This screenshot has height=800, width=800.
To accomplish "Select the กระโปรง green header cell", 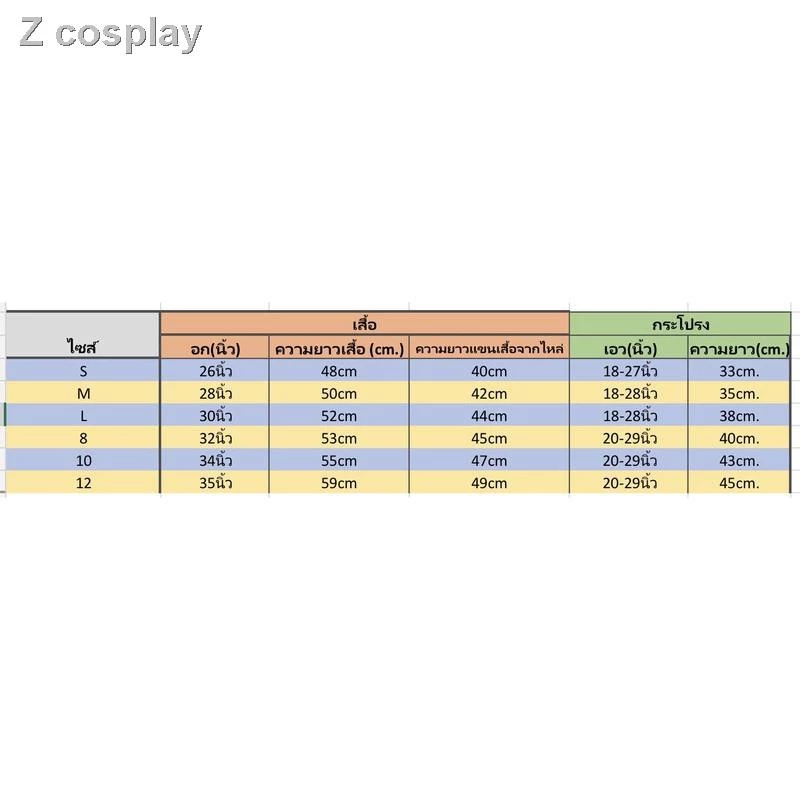I will 680,323.
